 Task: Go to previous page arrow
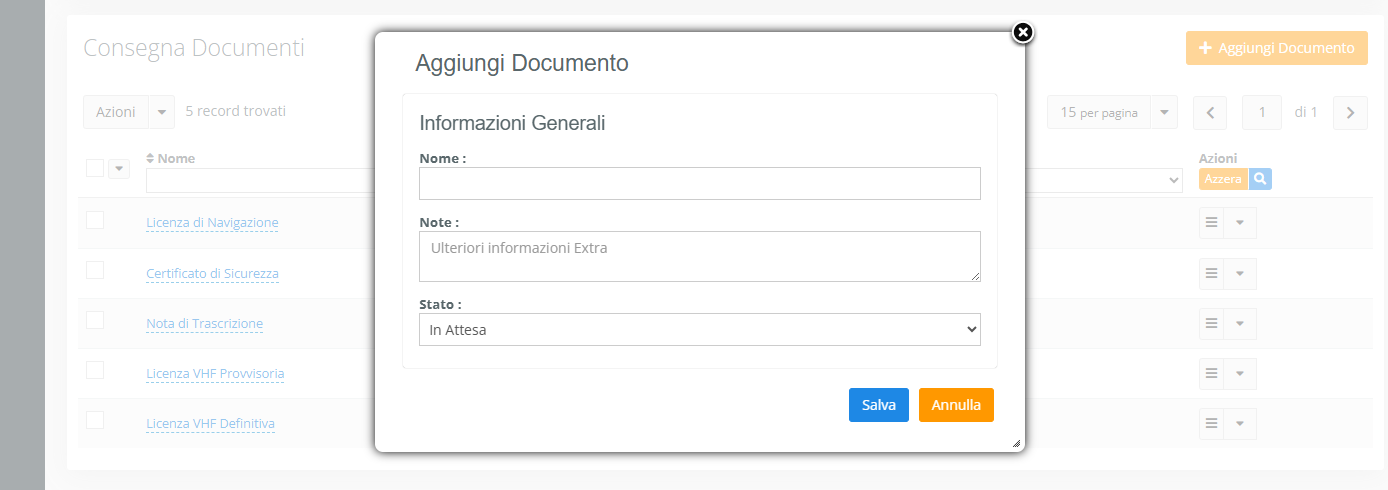[1210, 112]
